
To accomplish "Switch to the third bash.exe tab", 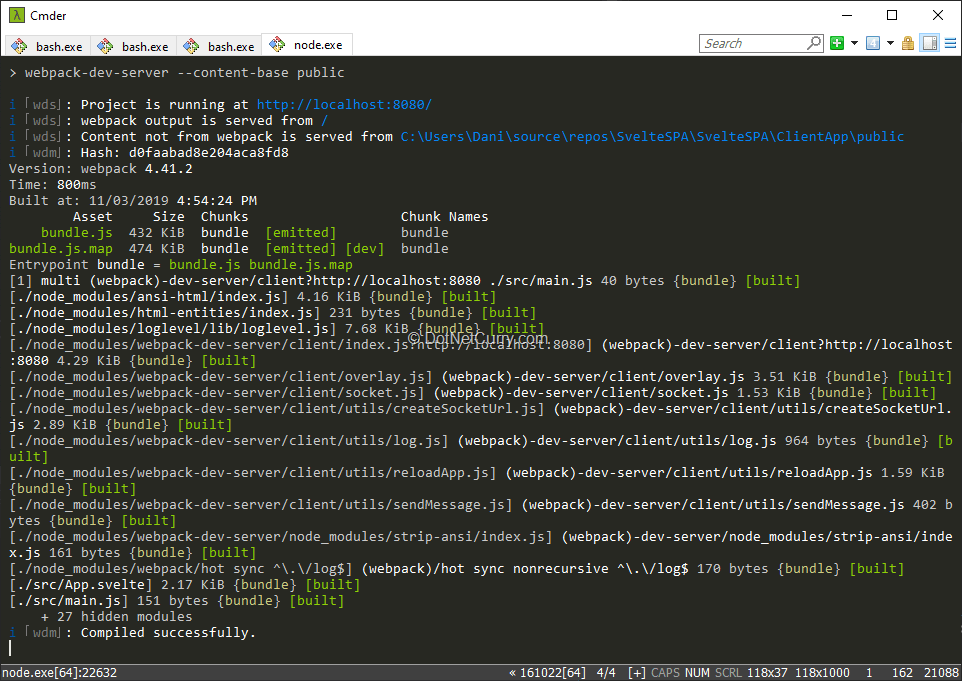I will (220, 46).
